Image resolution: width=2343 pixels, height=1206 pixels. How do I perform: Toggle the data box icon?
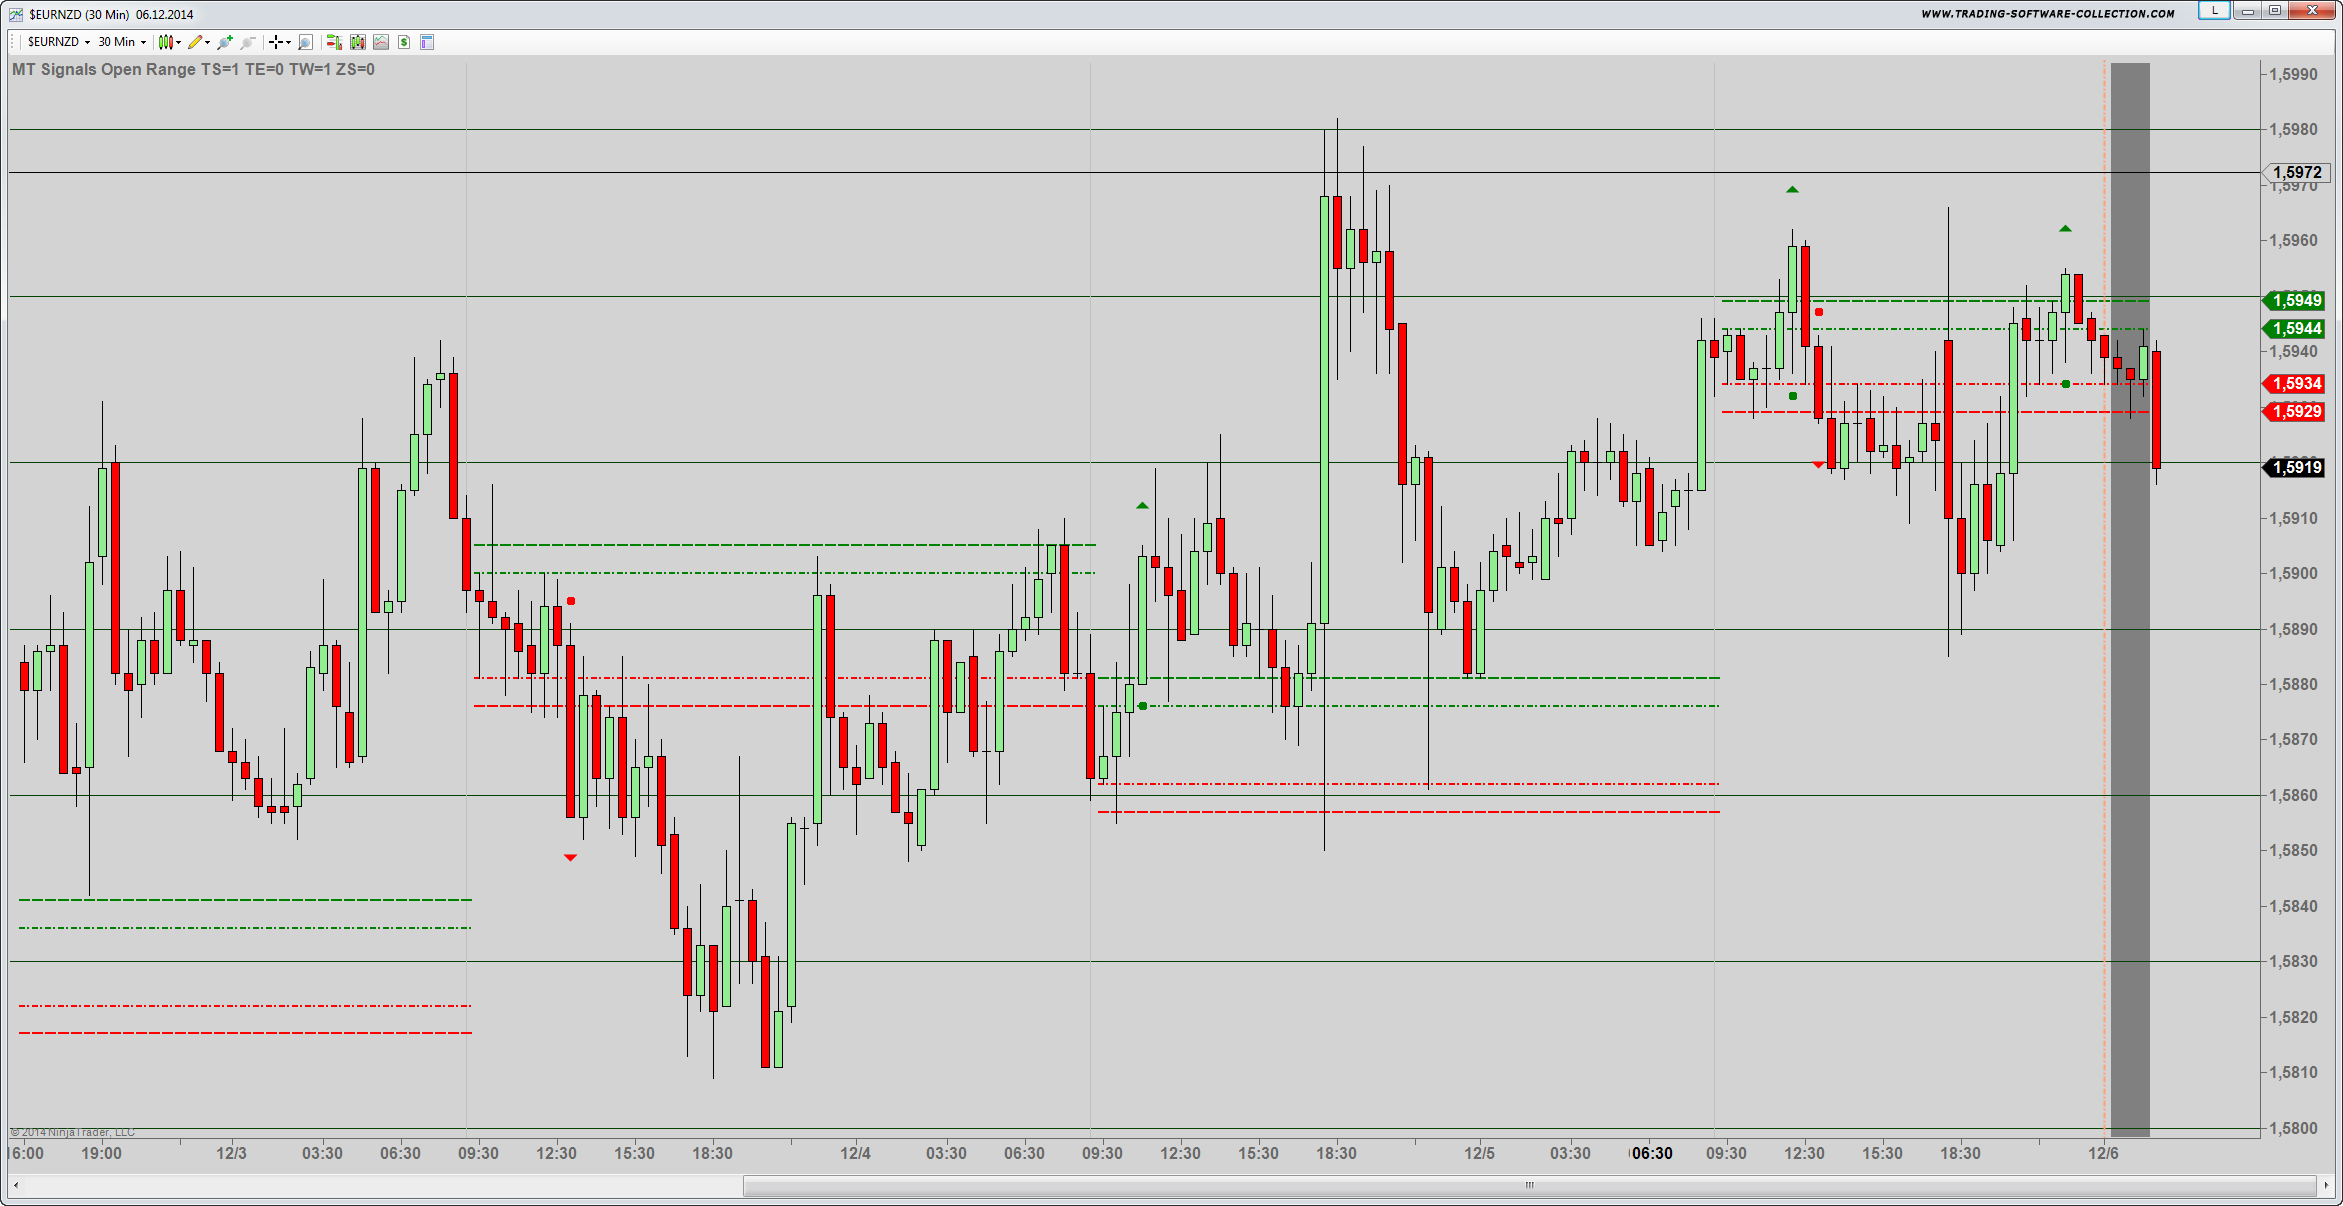[427, 42]
